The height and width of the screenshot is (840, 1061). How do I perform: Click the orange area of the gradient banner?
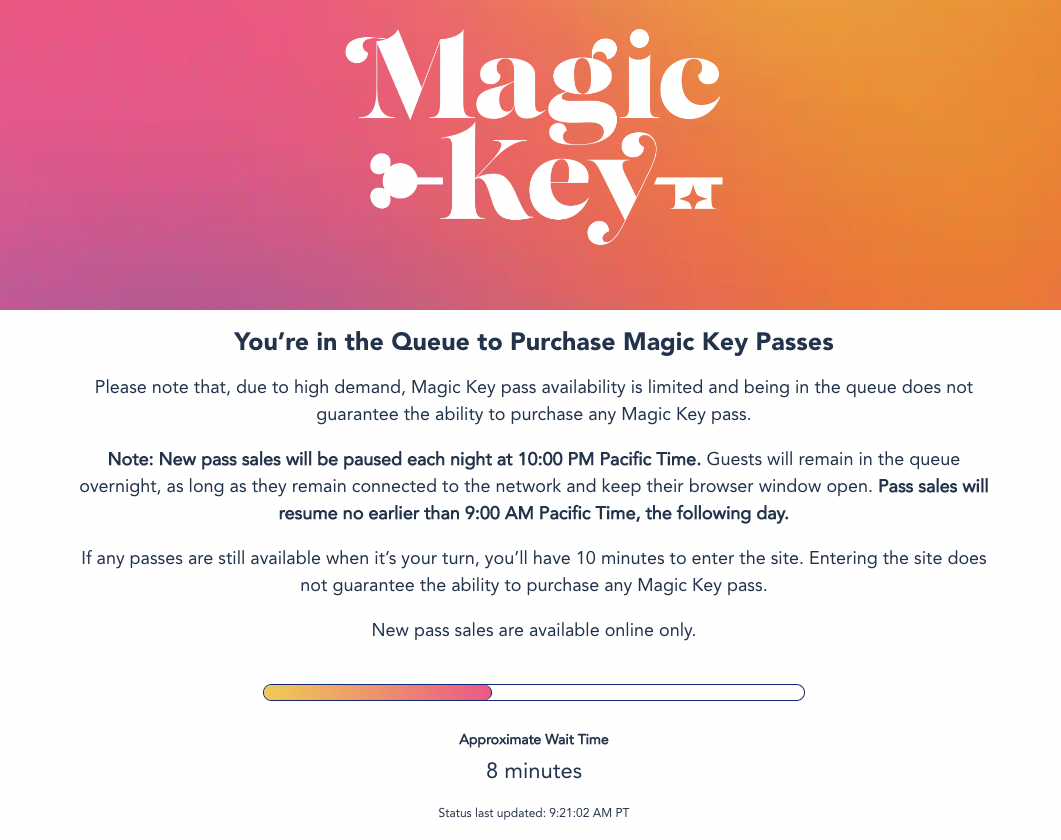click(x=930, y=150)
